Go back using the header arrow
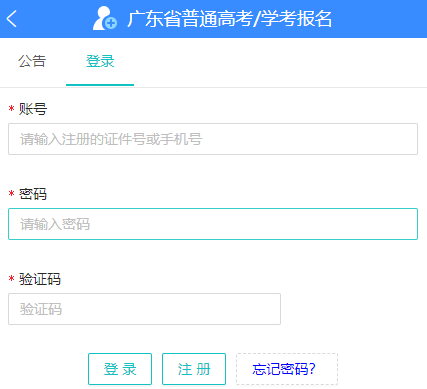This screenshot has height=389, width=427. click(x=12, y=19)
